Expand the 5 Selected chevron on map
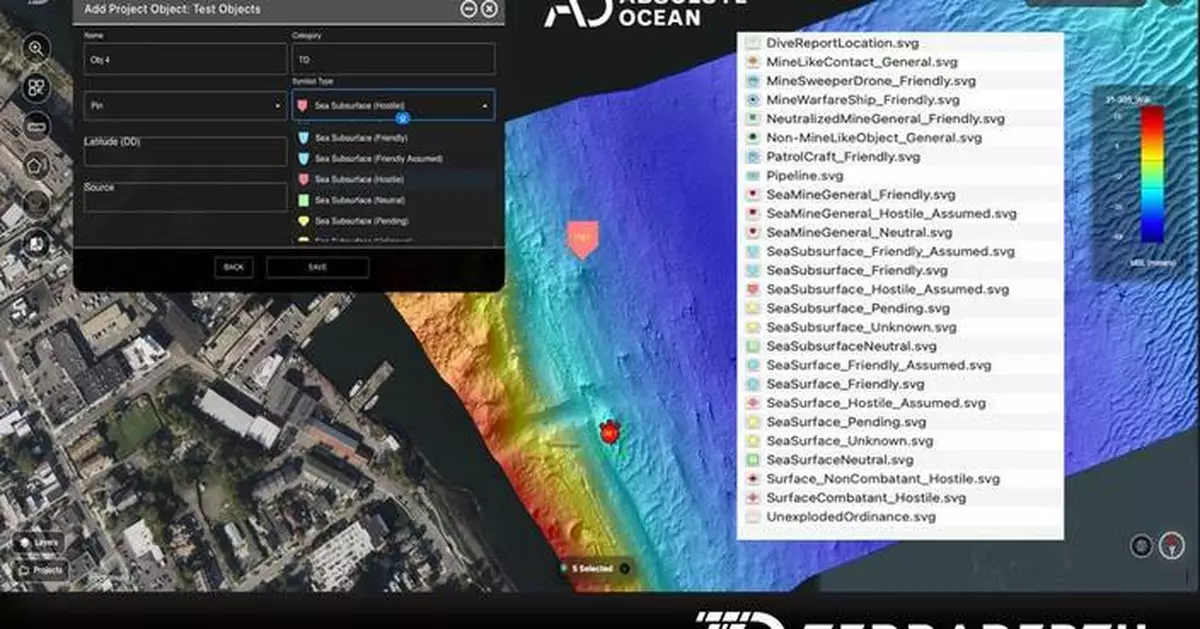The width and height of the screenshot is (1200, 629). pyautogui.click(x=624, y=568)
